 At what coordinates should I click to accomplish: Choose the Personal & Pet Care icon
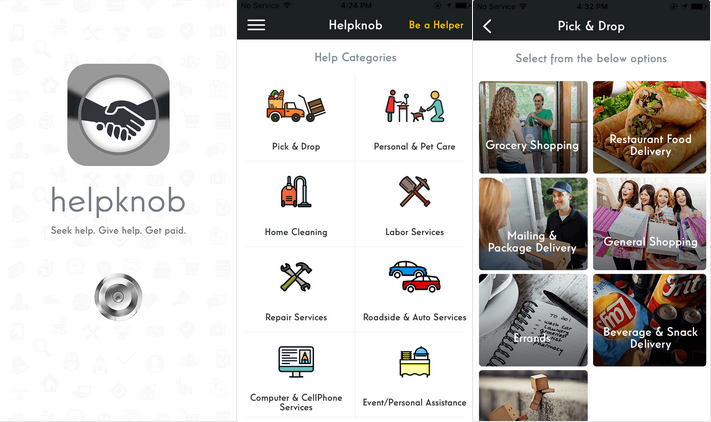[x=414, y=106]
